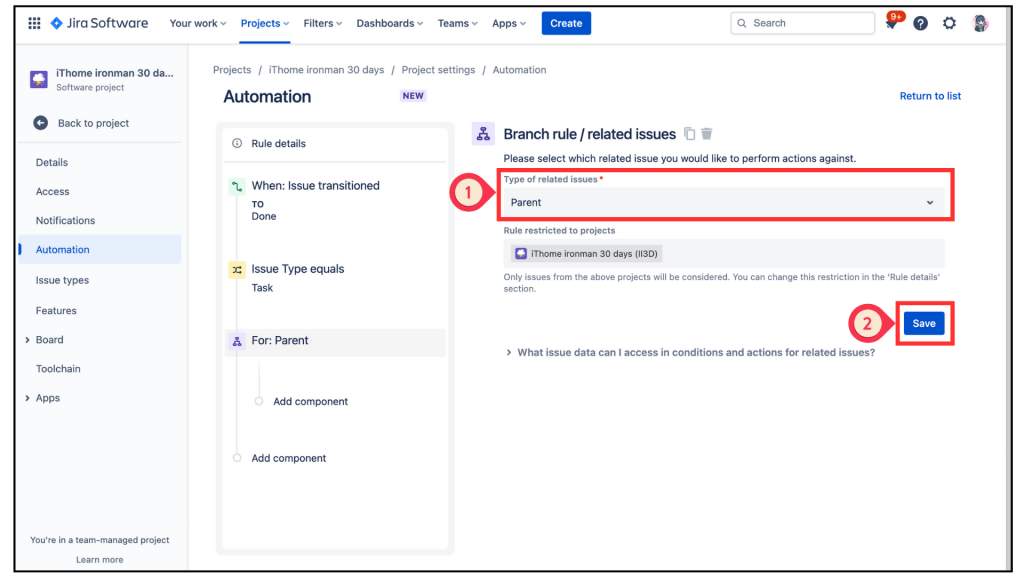Open the Settings gear icon
Screen dimensions: 1024x576
pos(949,24)
